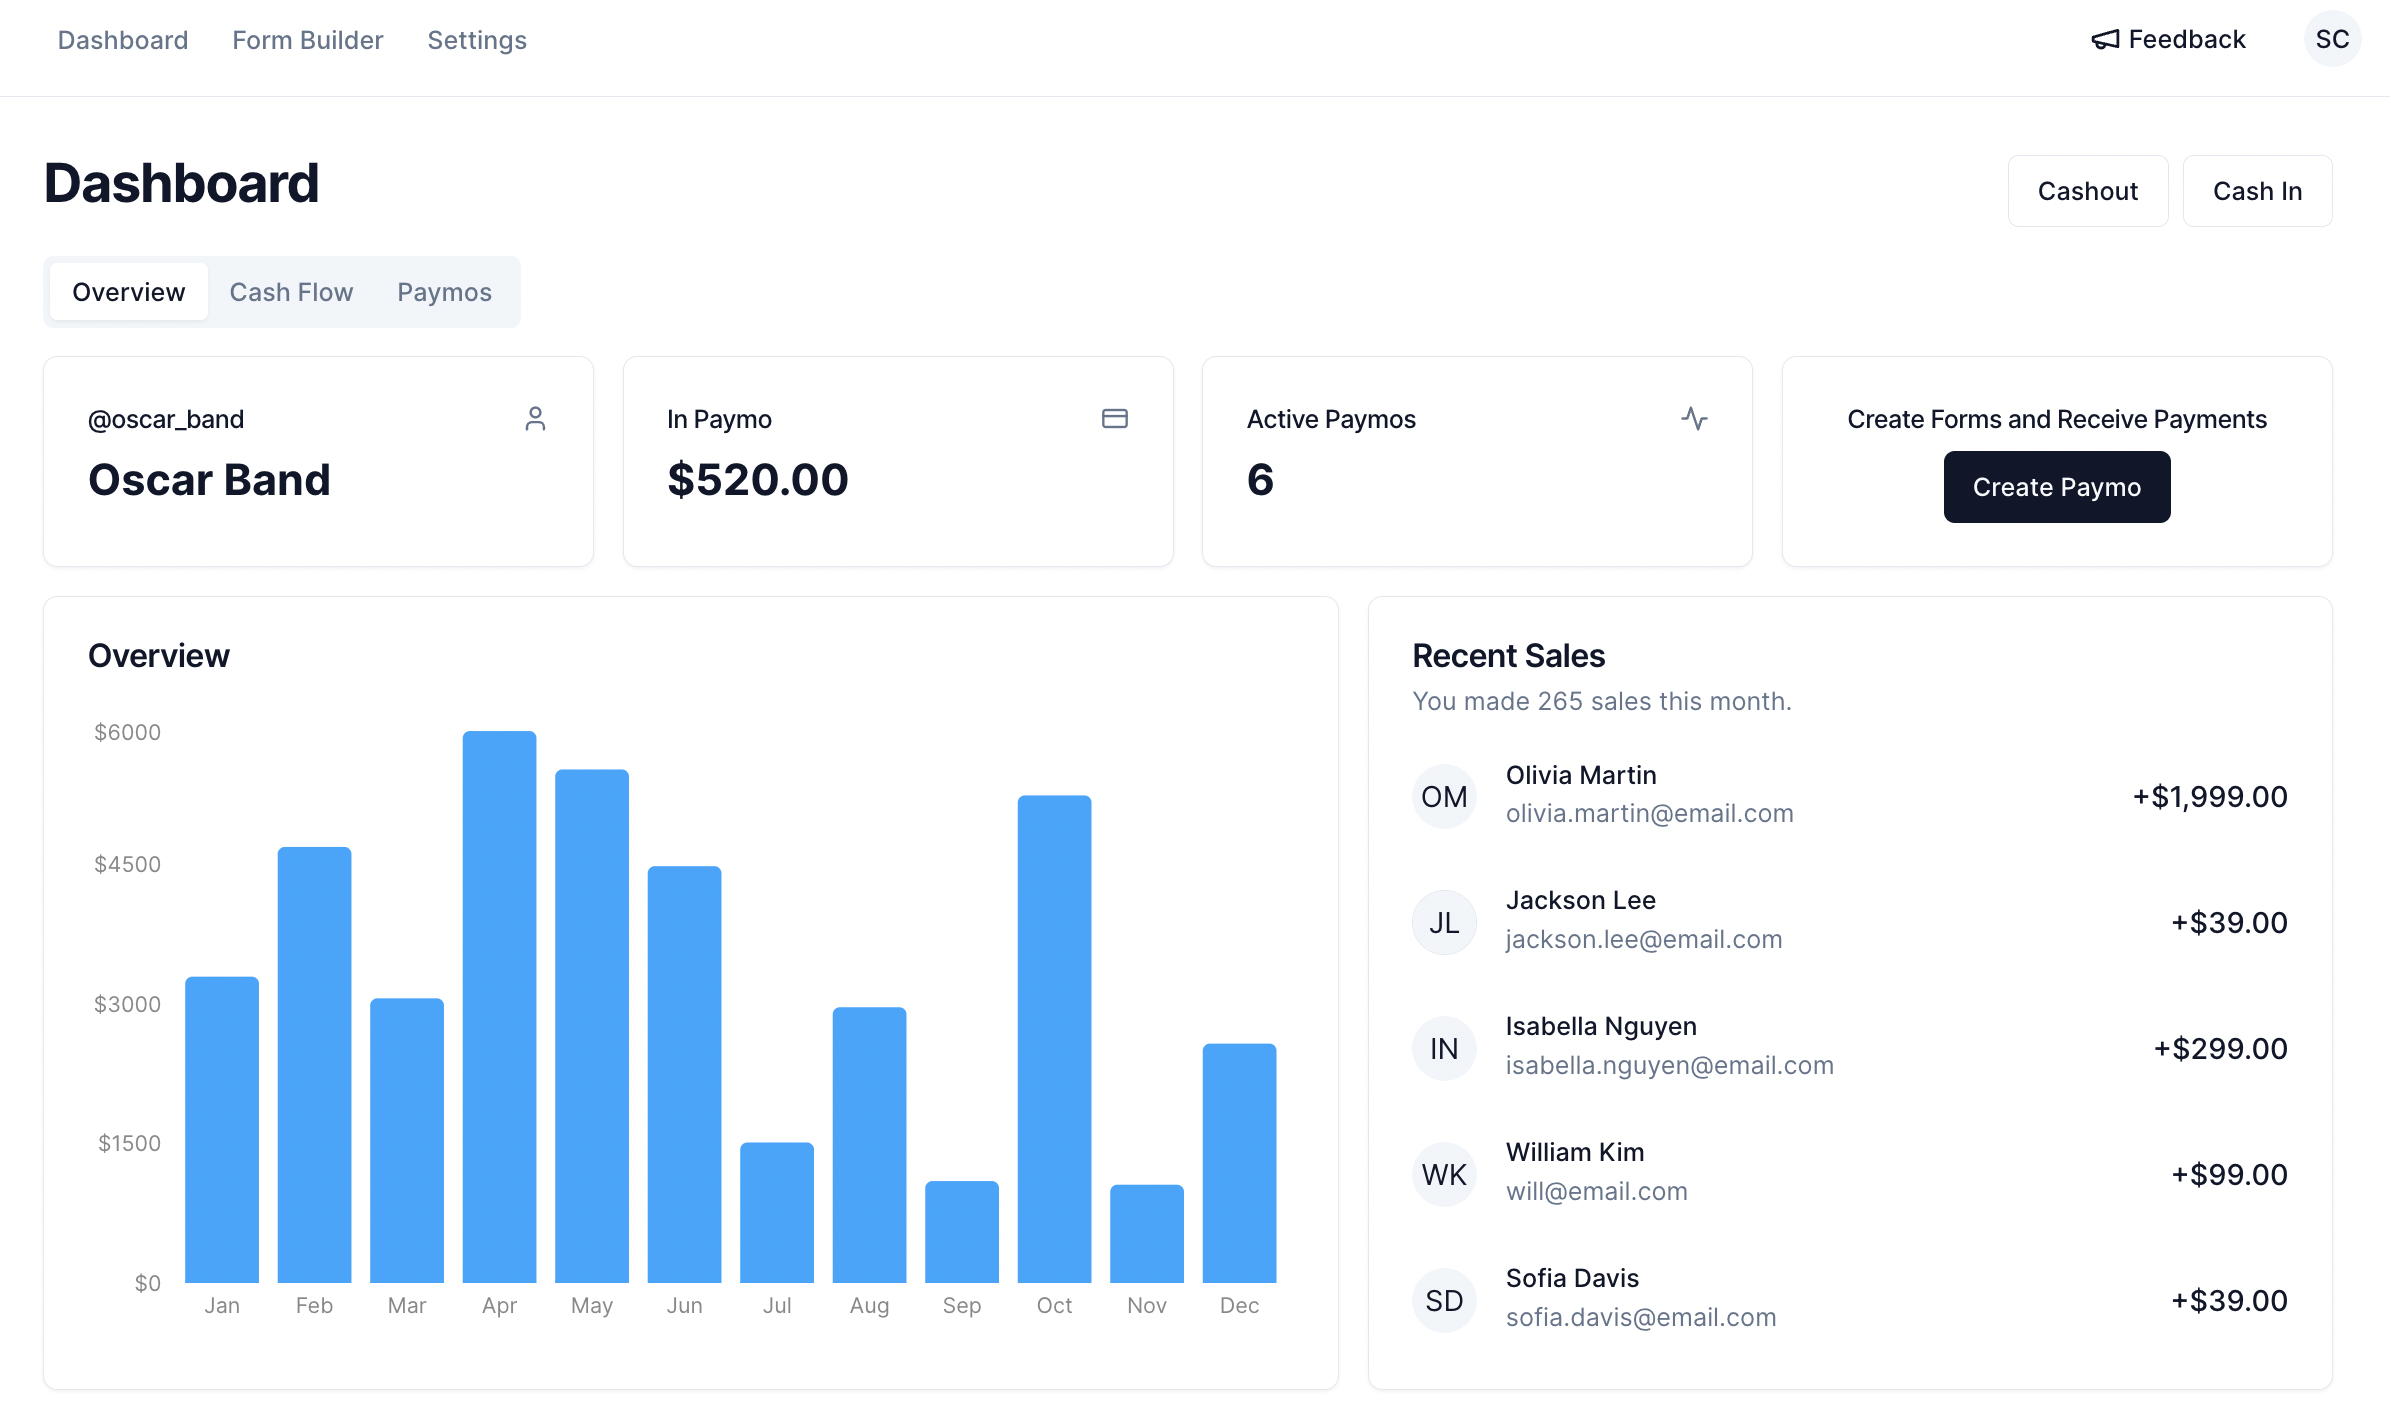Click the Dashboard navigation link
The height and width of the screenshot is (1427, 2391).
point(123,40)
